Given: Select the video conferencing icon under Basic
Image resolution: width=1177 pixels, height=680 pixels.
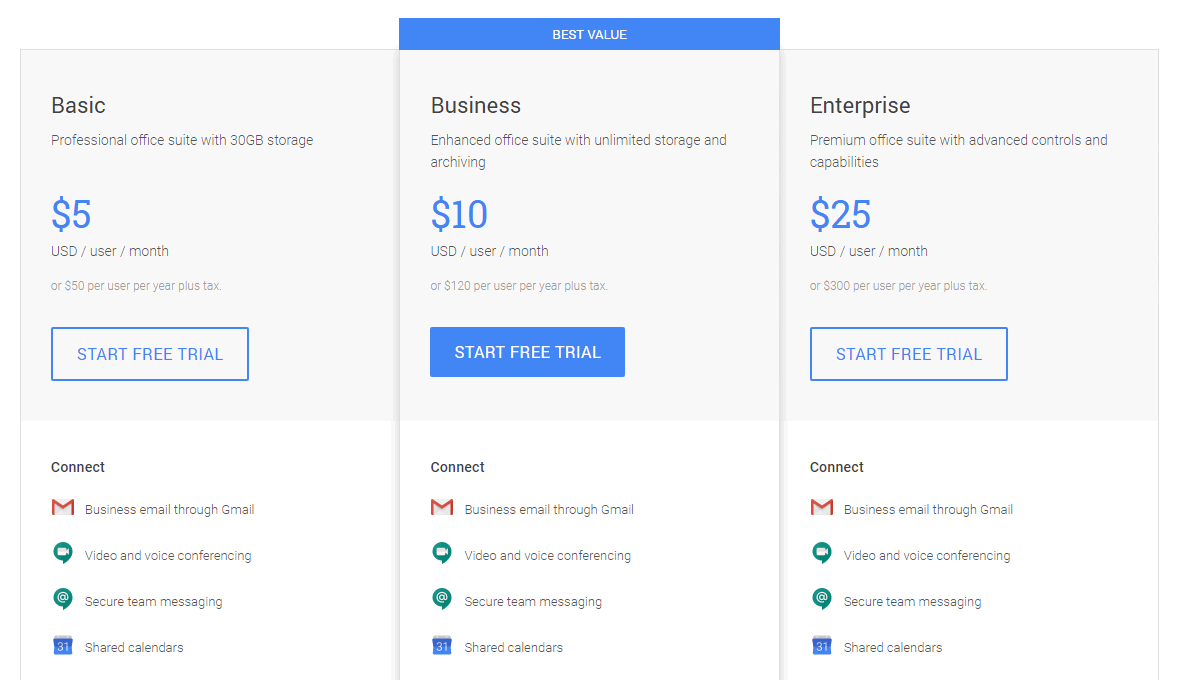Looking at the screenshot, I should click(x=63, y=554).
